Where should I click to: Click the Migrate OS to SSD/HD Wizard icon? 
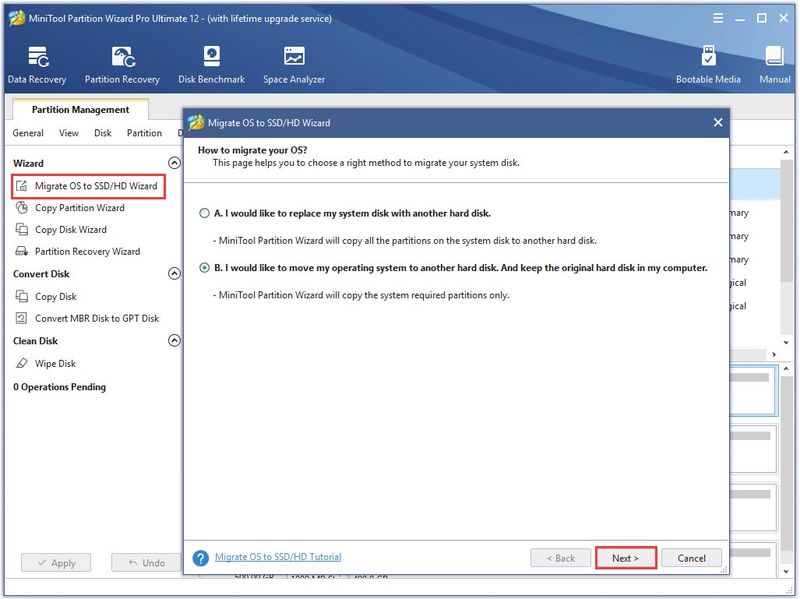click(21, 186)
